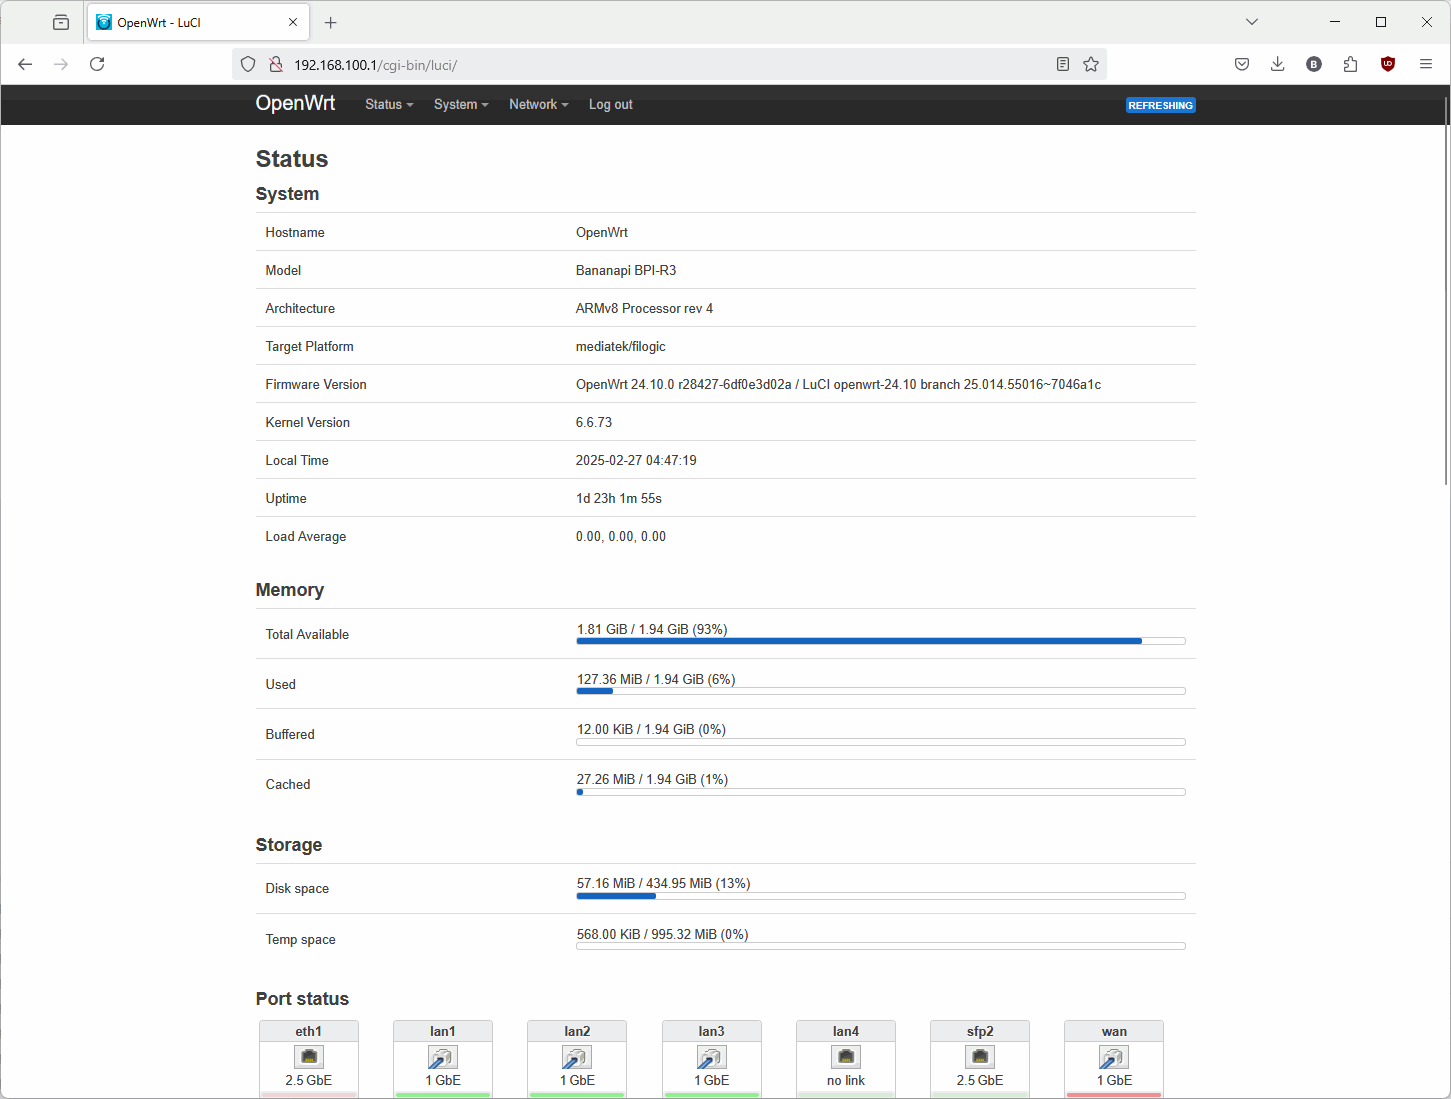Image resolution: width=1451 pixels, height=1099 pixels.
Task: Click the eth1 port label
Action: (x=309, y=1031)
